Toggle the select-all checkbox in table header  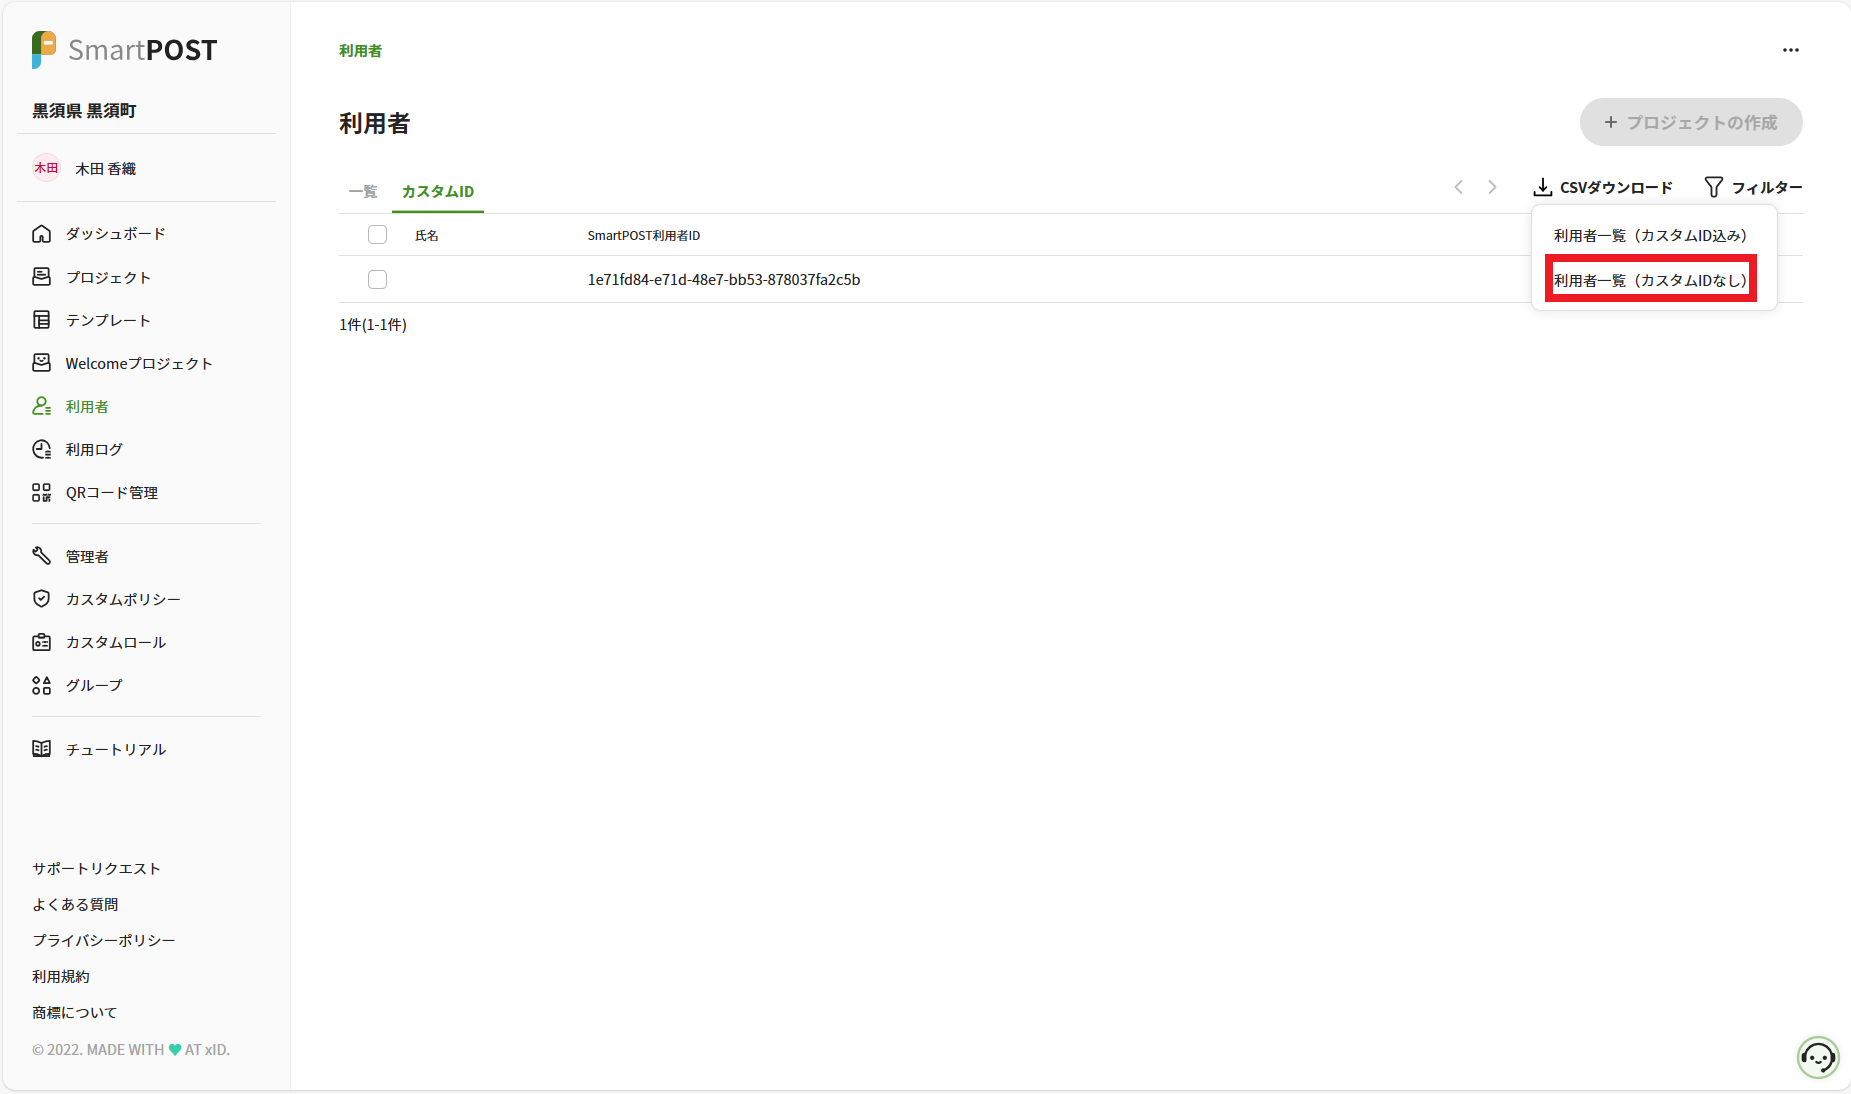pos(377,235)
